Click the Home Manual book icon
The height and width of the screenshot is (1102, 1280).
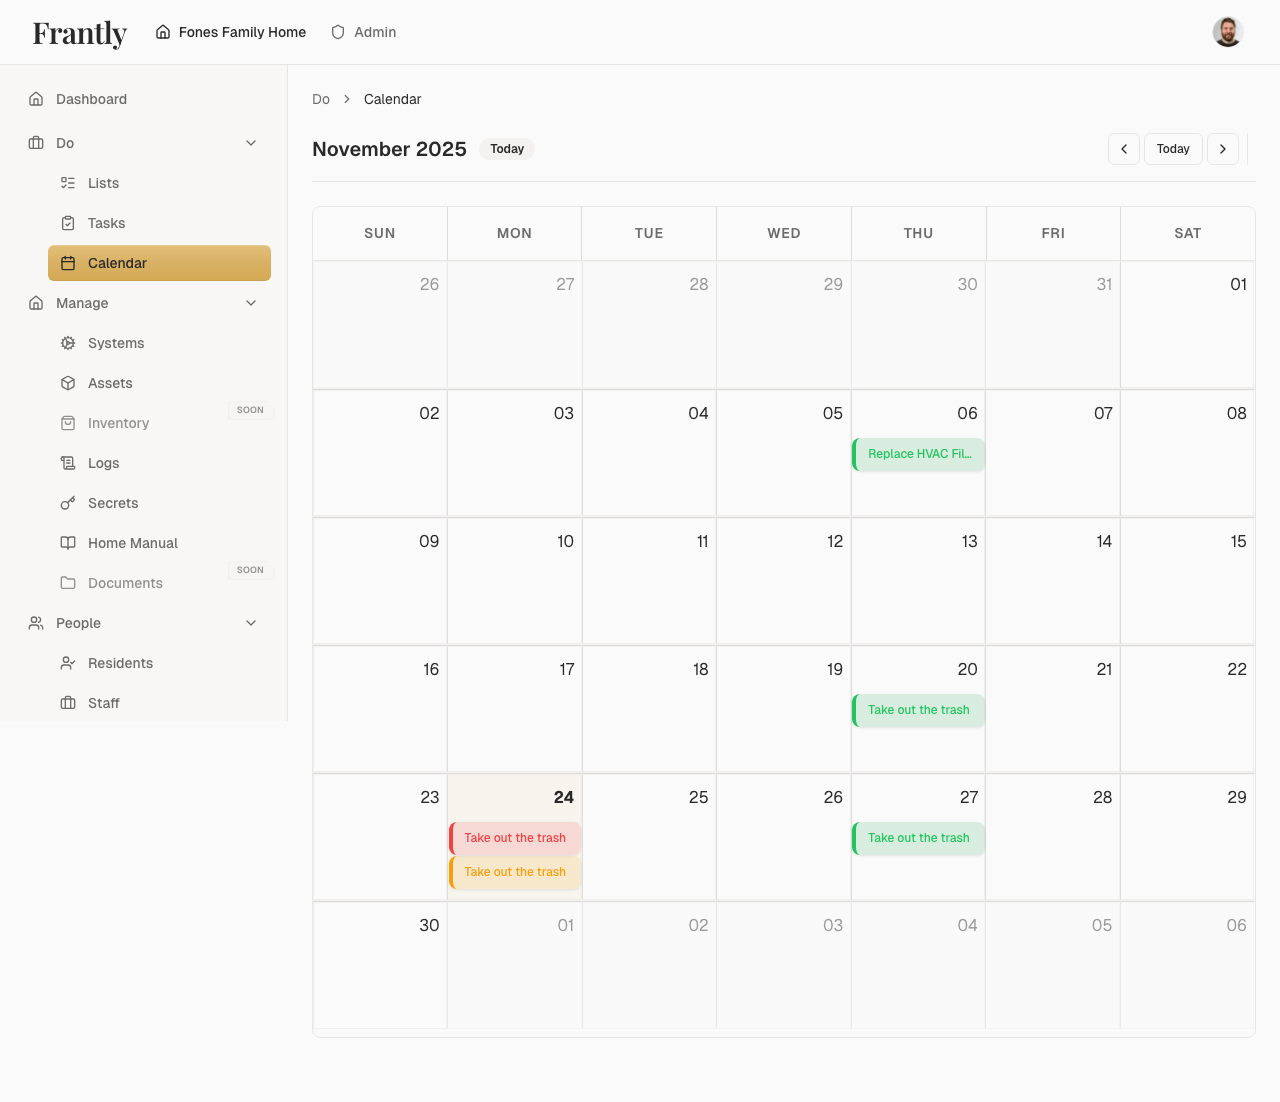[68, 543]
